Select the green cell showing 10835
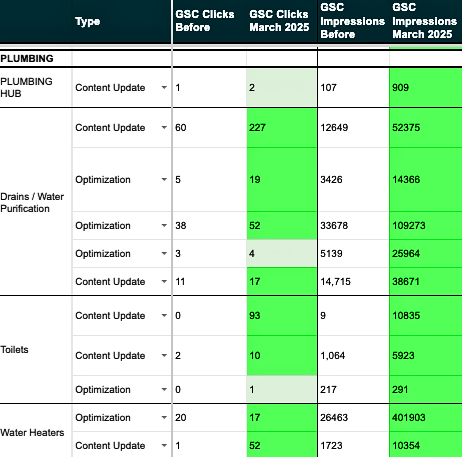Image resolution: width=462 pixels, height=457 pixels. pos(426,316)
